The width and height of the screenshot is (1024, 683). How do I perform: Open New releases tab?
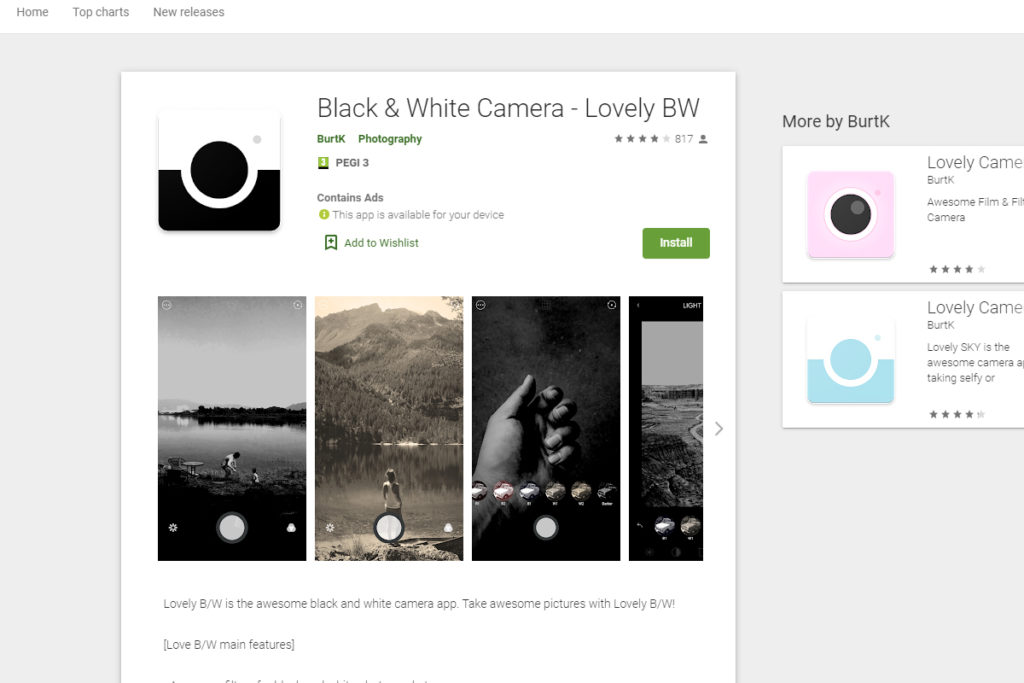click(189, 12)
